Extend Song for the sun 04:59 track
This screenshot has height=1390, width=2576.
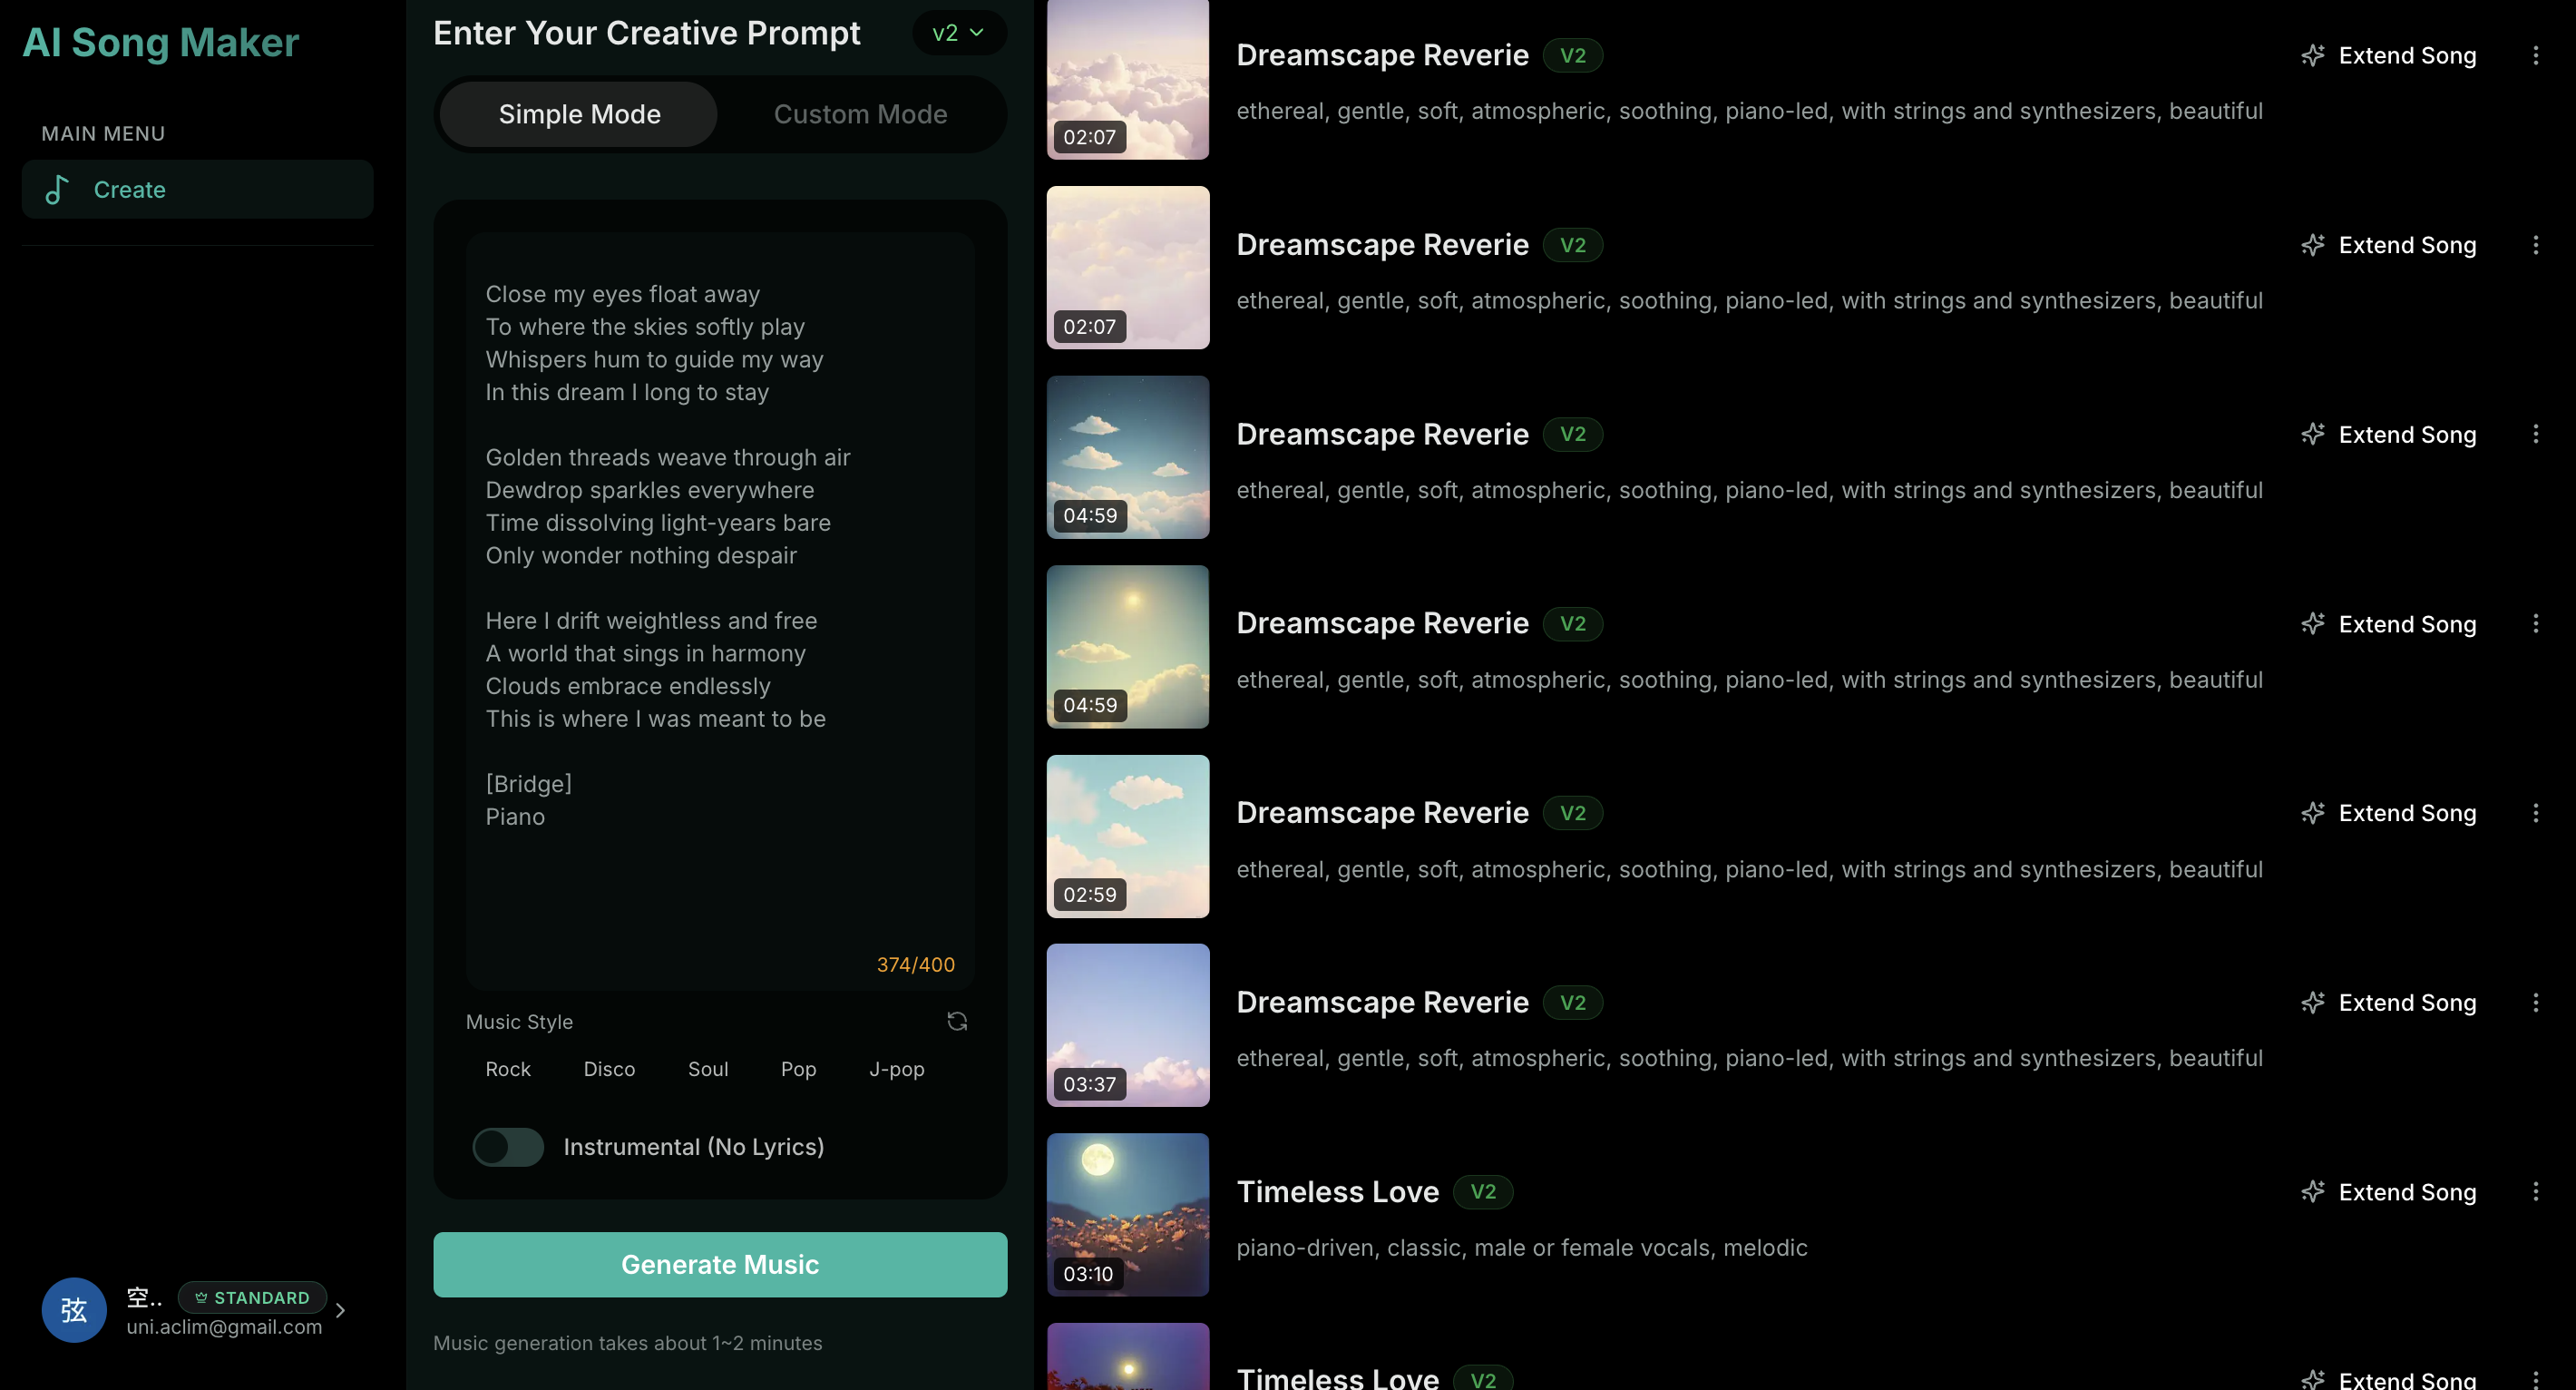coord(2388,624)
